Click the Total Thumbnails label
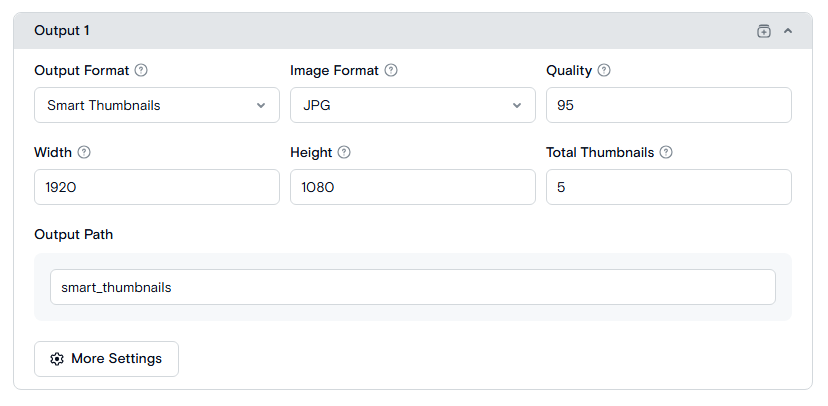Image resolution: width=828 pixels, height=406 pixels. [600, 152]
